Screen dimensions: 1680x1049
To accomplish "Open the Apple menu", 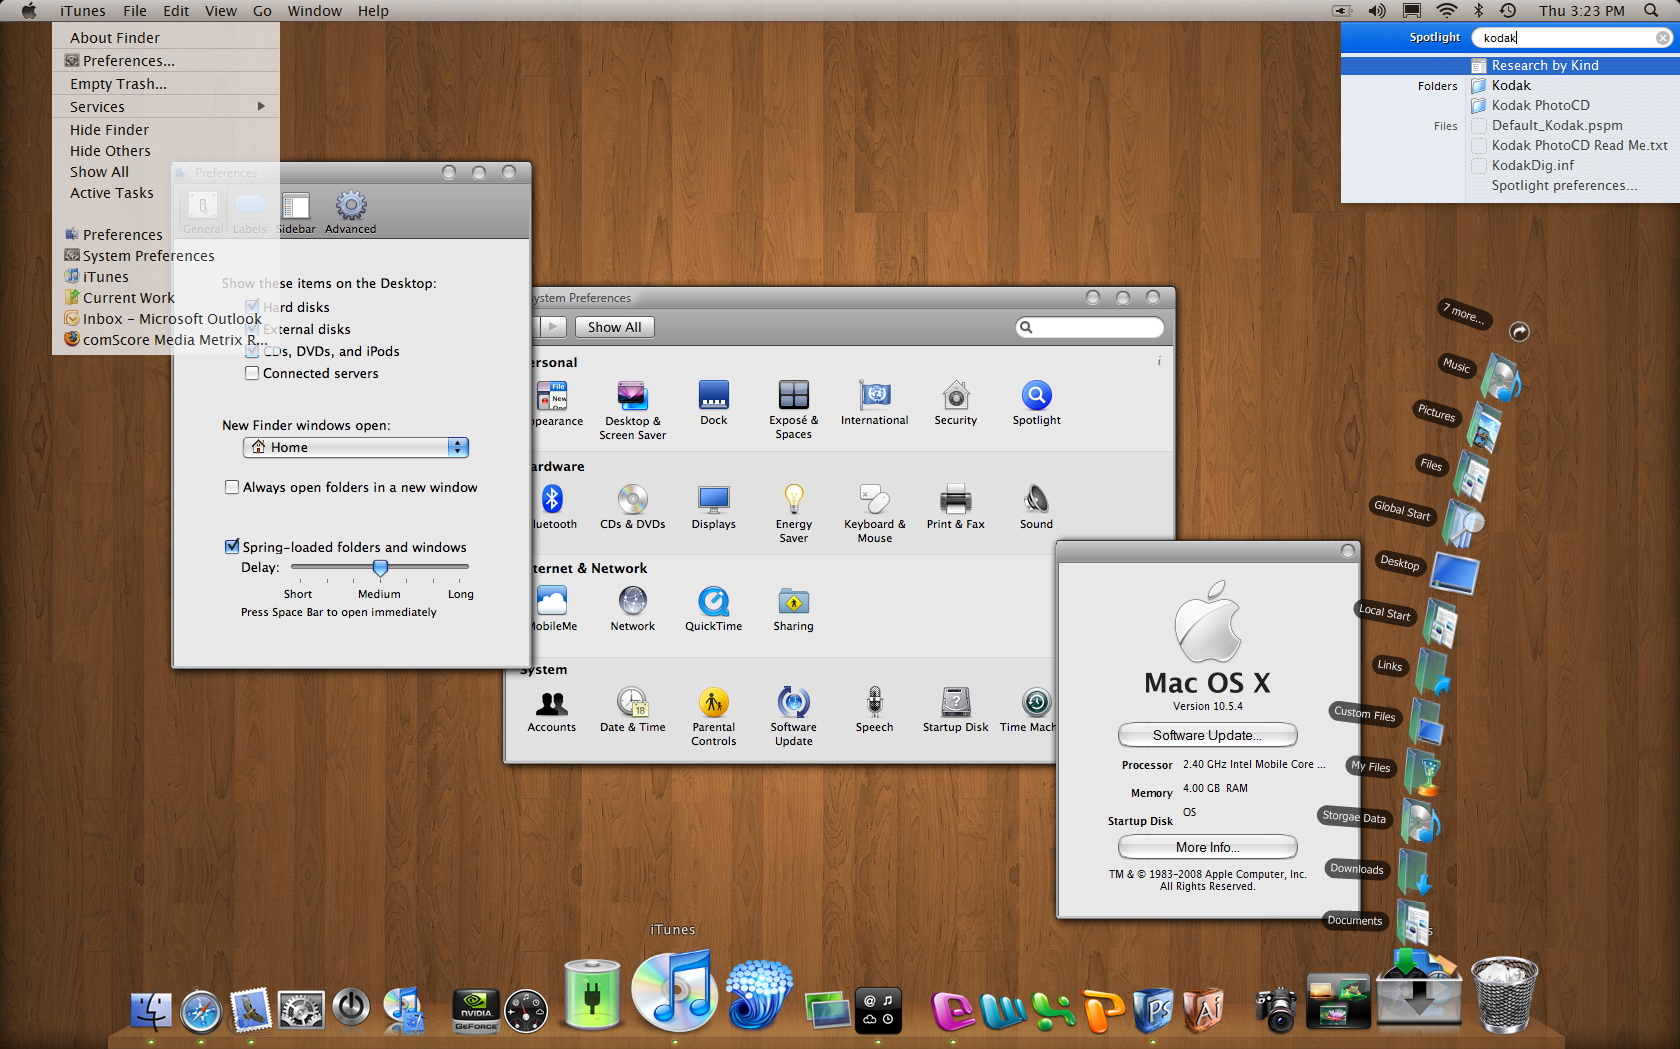I will (x=29, y=11).
